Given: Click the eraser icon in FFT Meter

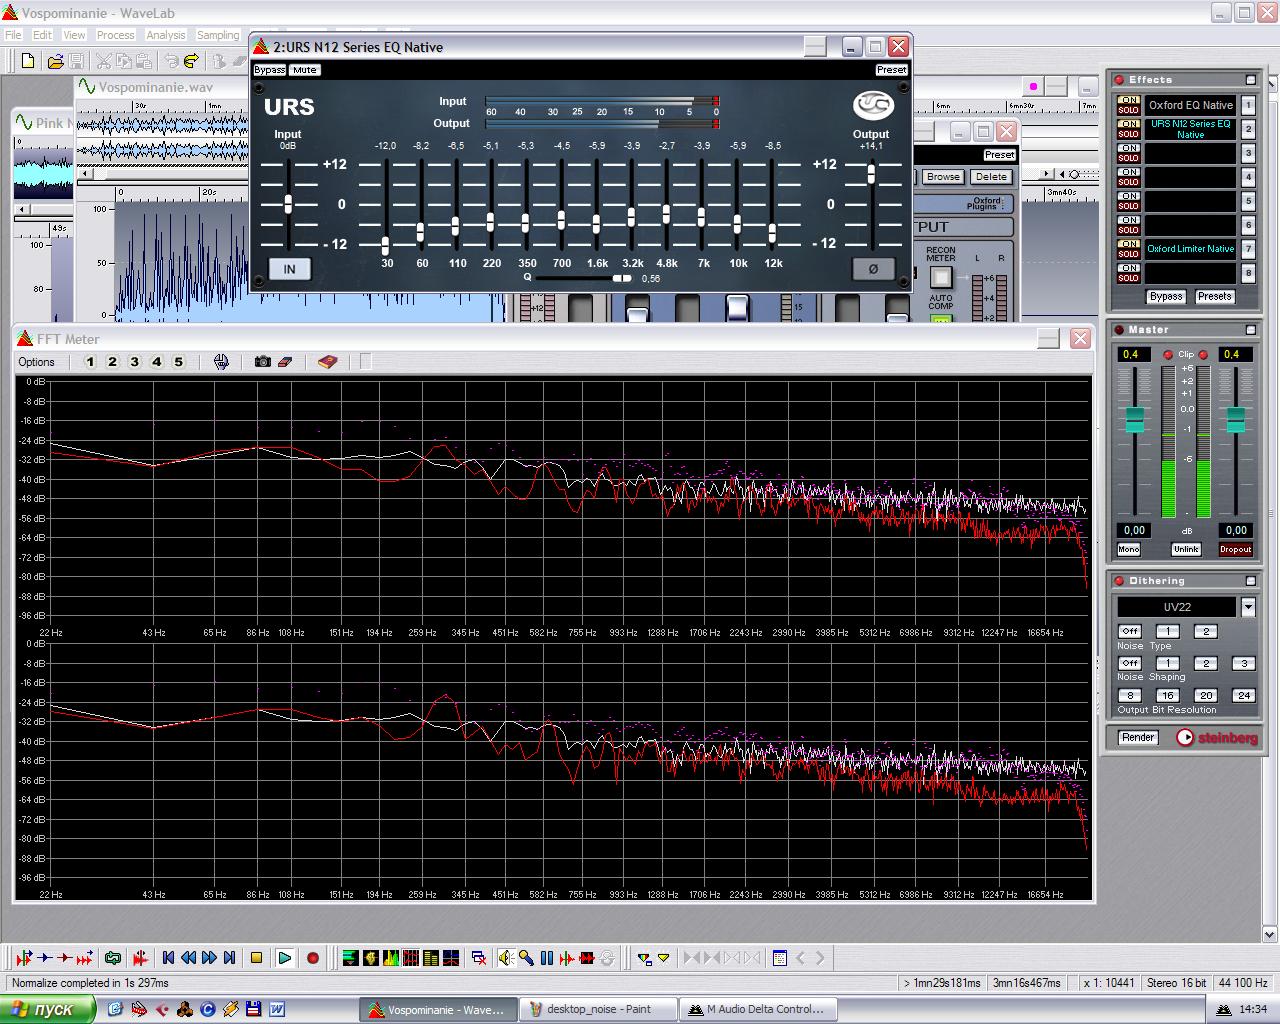Looking at the screenshot, I should point(285,362).
